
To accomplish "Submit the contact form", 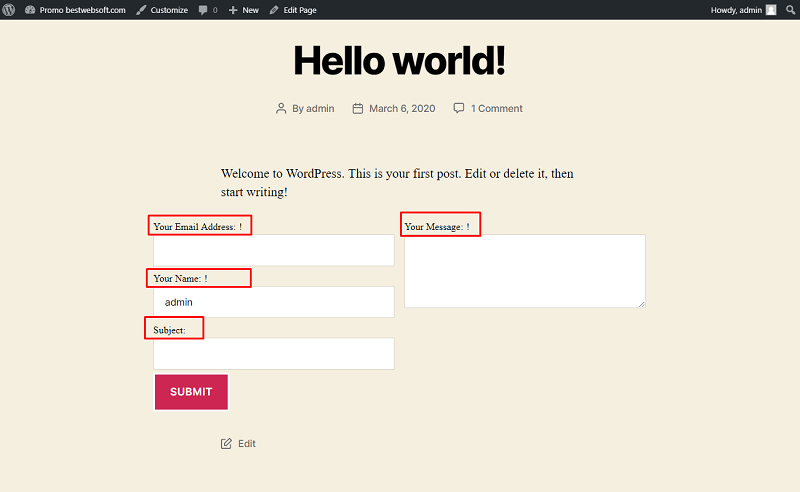I will pos(191,392).
